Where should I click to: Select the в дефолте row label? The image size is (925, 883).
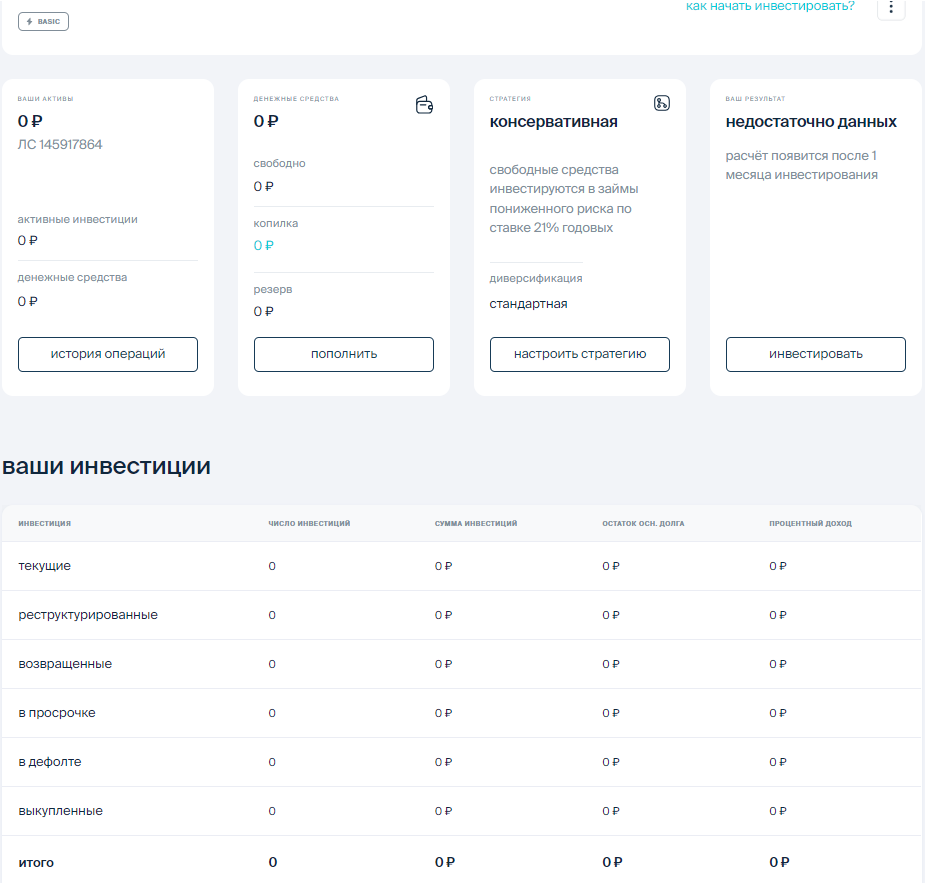pos(50,761)
